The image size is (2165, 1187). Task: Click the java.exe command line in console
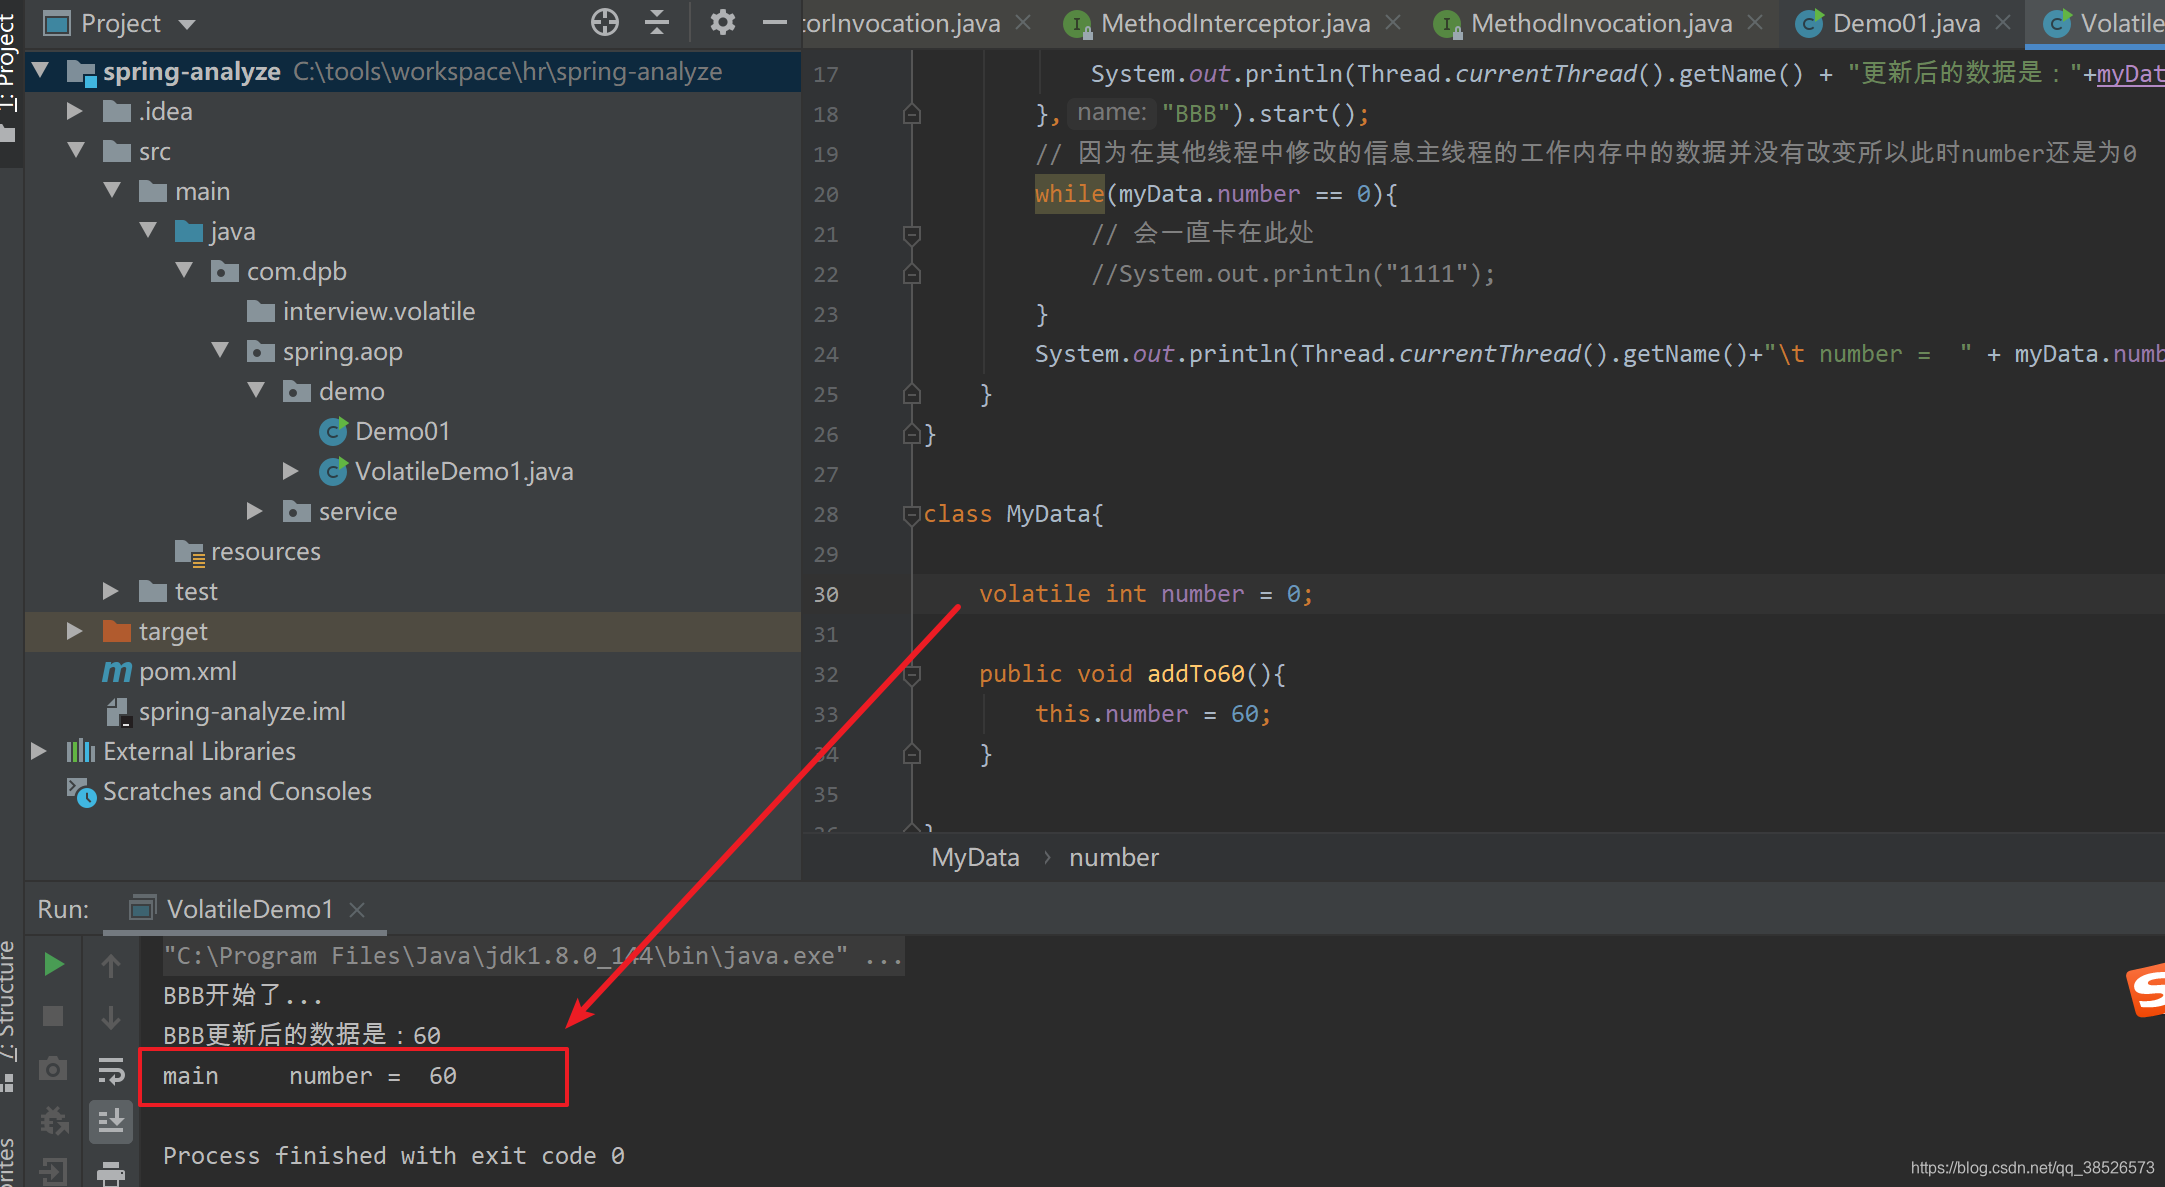533,956
